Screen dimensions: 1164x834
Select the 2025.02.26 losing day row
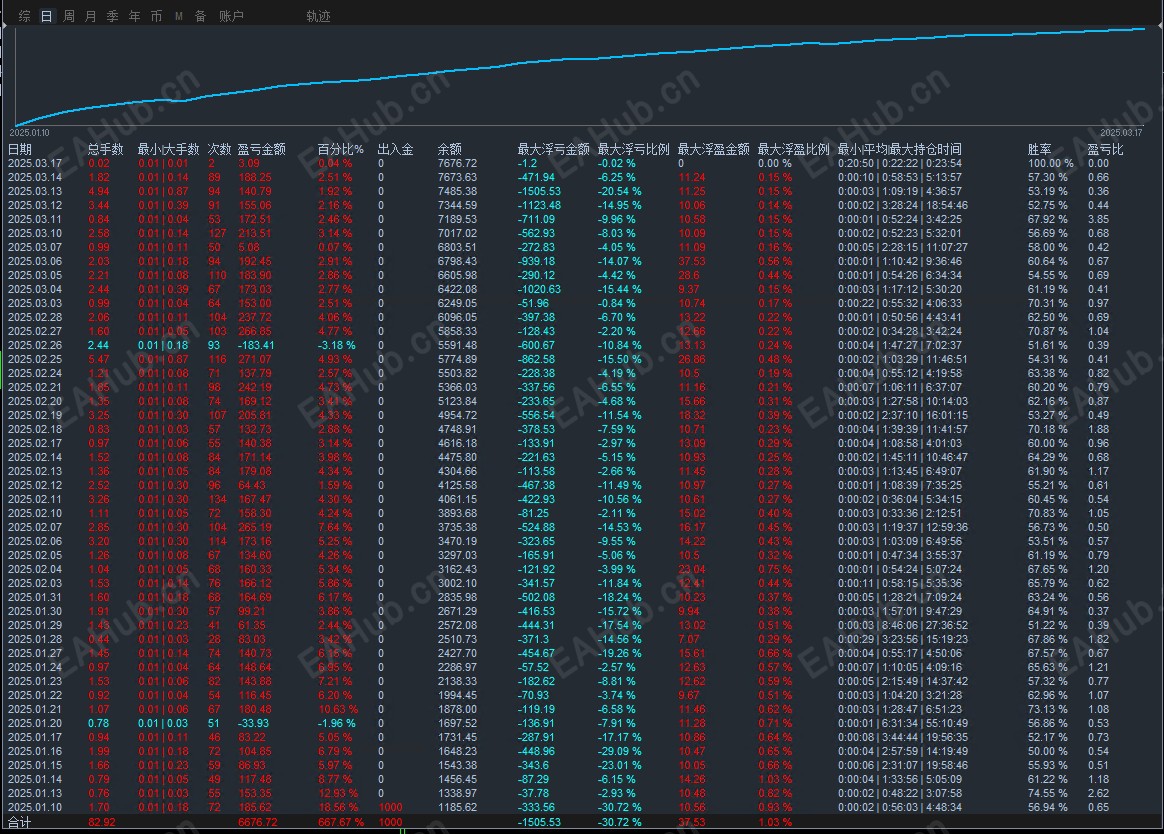582,345
